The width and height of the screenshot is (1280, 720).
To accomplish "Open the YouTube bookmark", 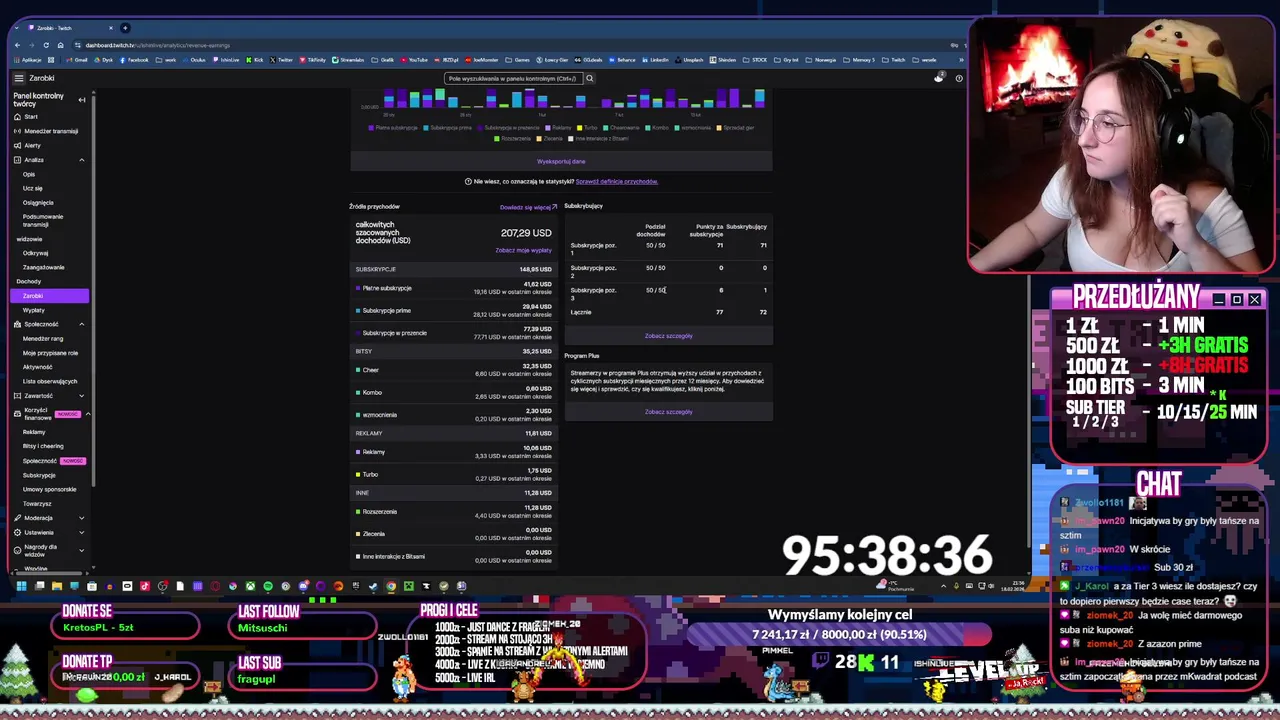I will pos(415,60).
